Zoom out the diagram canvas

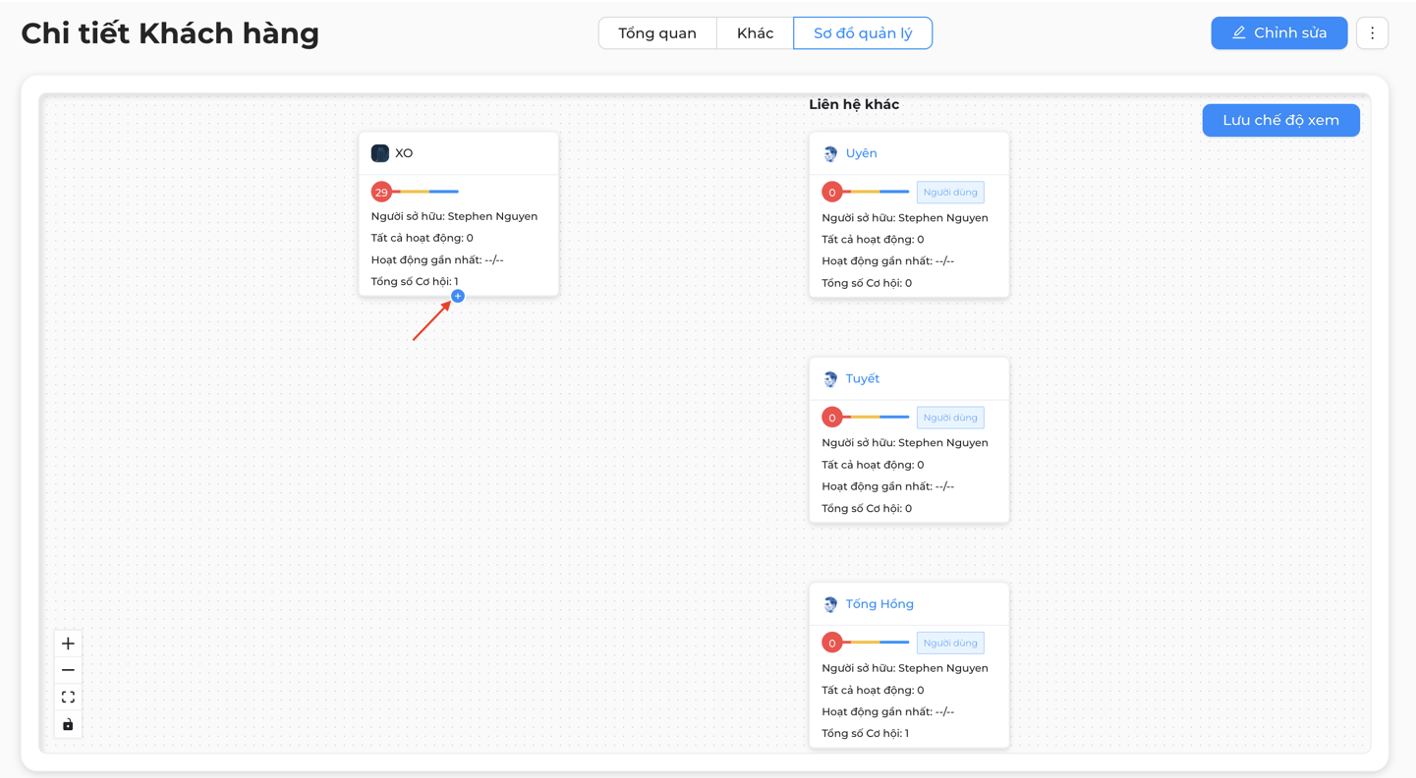pos(68,670)
